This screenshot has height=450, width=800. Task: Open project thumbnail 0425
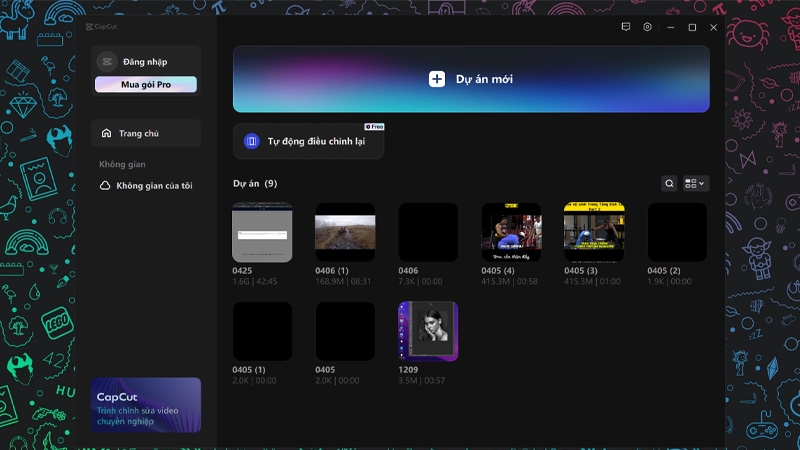[262, 232]
